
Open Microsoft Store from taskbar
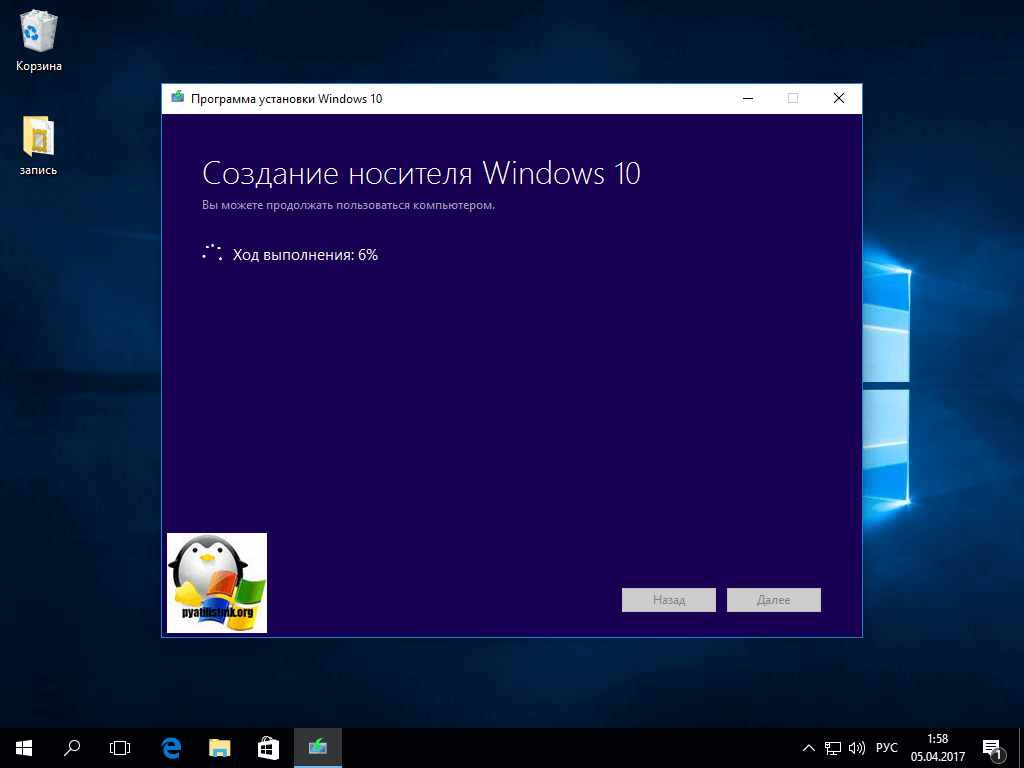(x=268, y=748)
